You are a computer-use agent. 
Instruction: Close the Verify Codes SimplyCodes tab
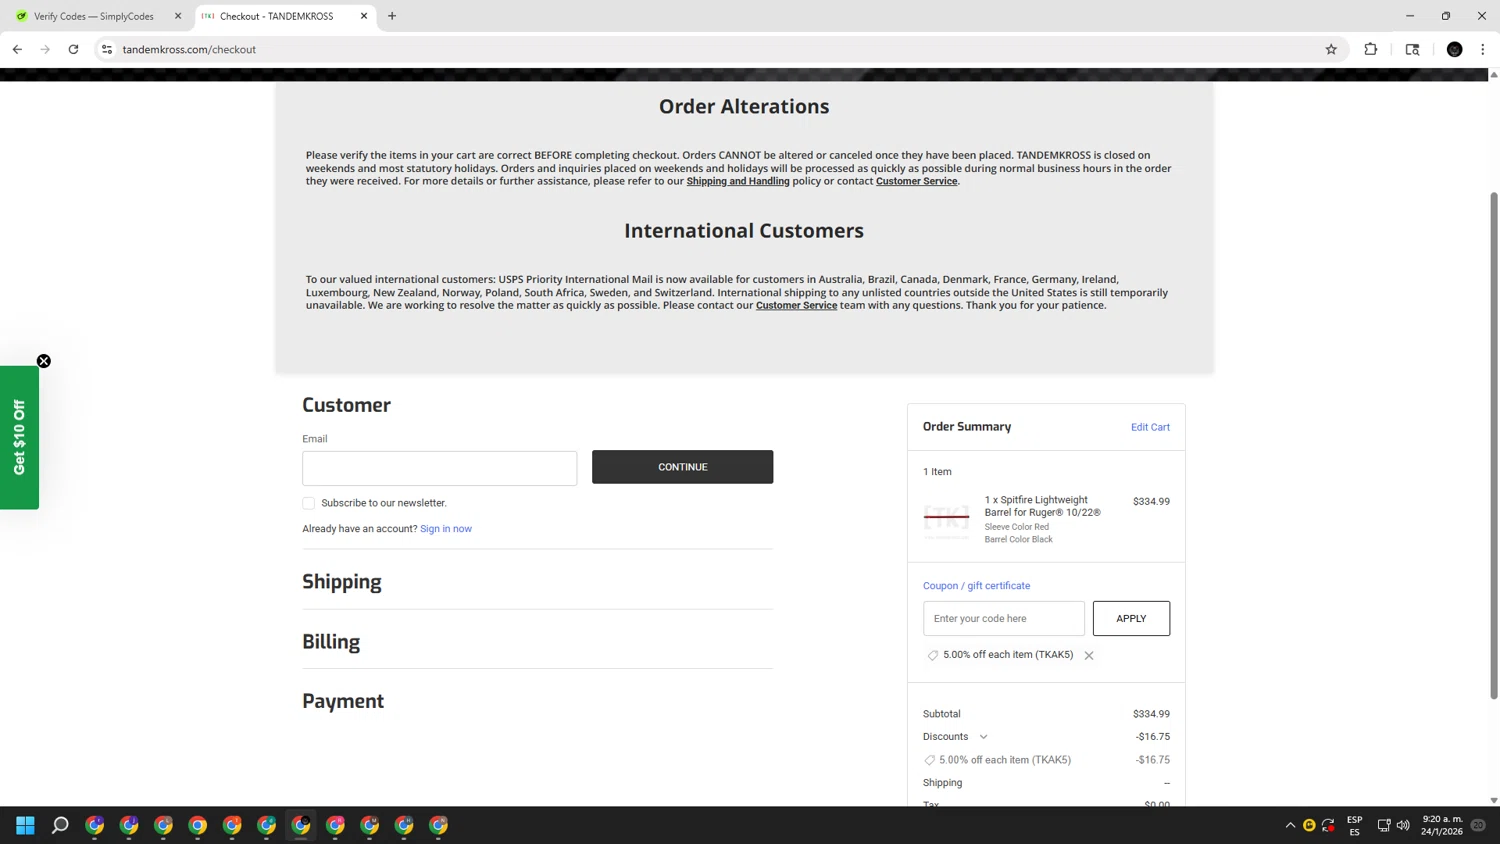(178, 16)
